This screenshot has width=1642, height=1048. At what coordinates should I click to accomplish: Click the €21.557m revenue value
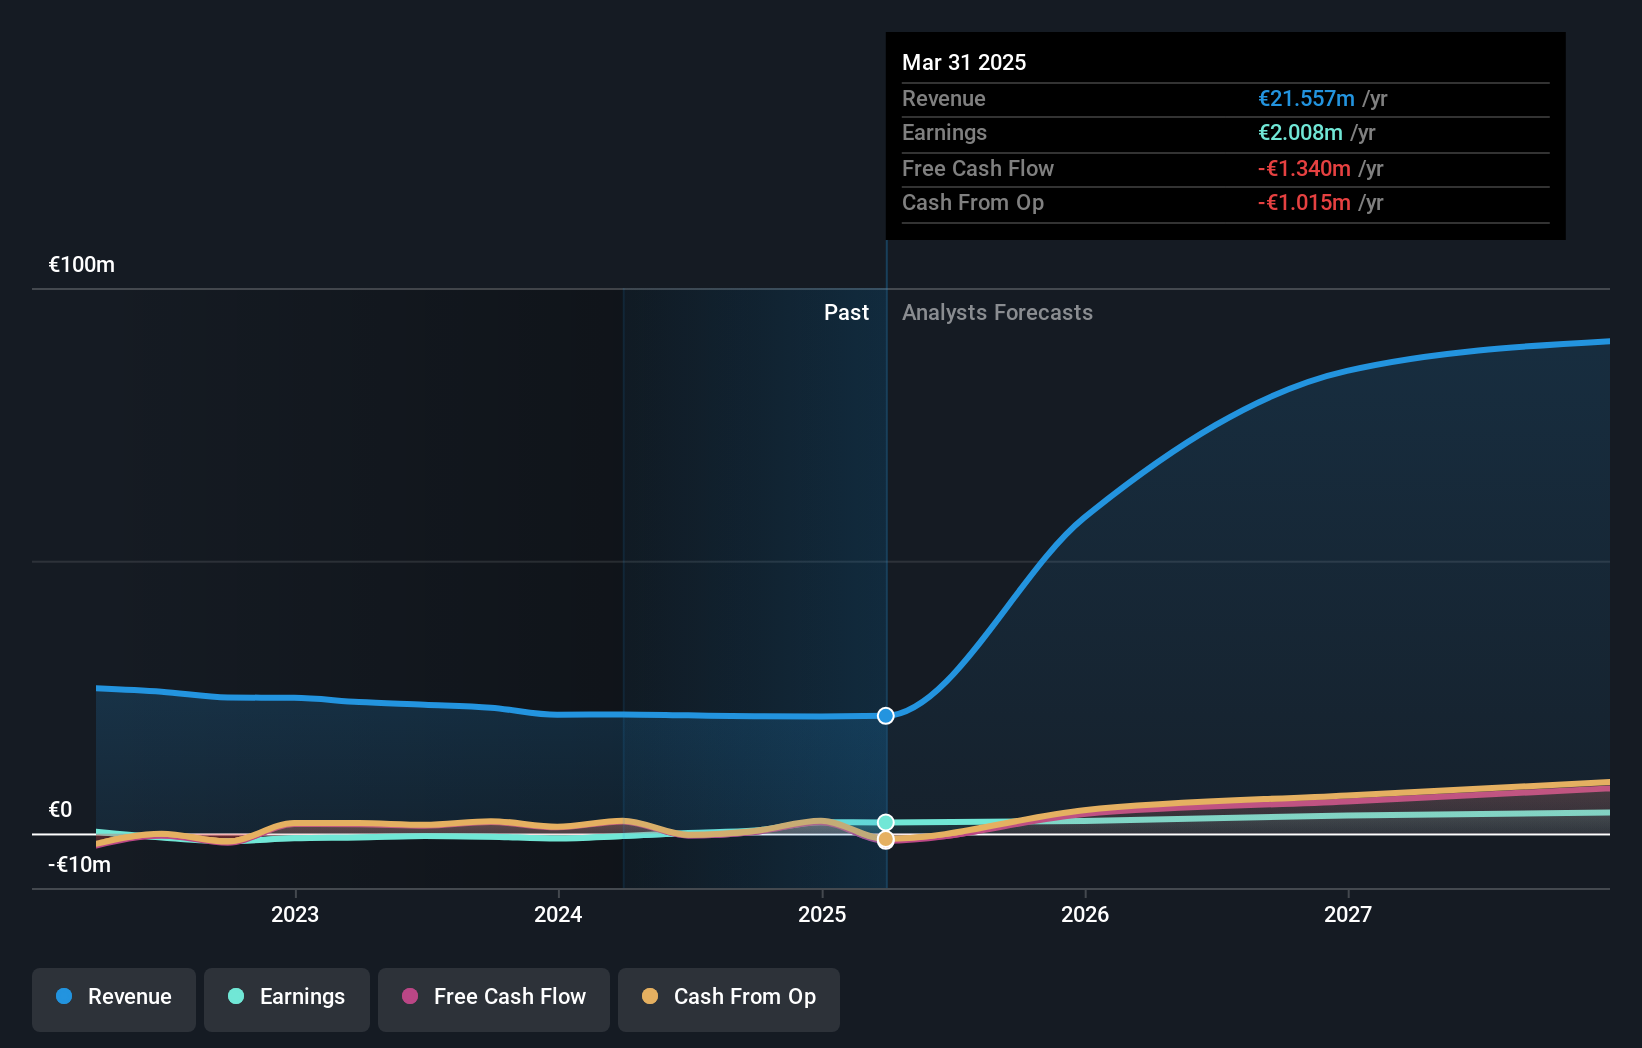[1306, 99]
